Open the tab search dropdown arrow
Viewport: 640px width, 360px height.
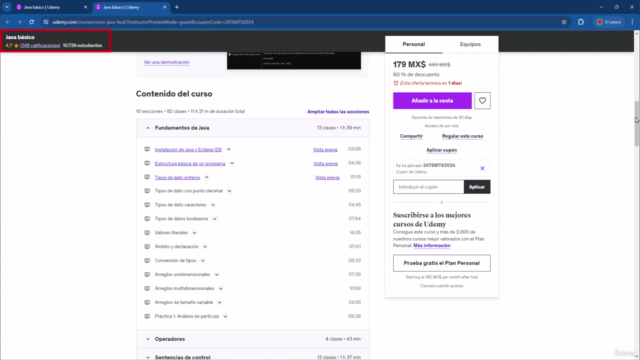point(7,7)
